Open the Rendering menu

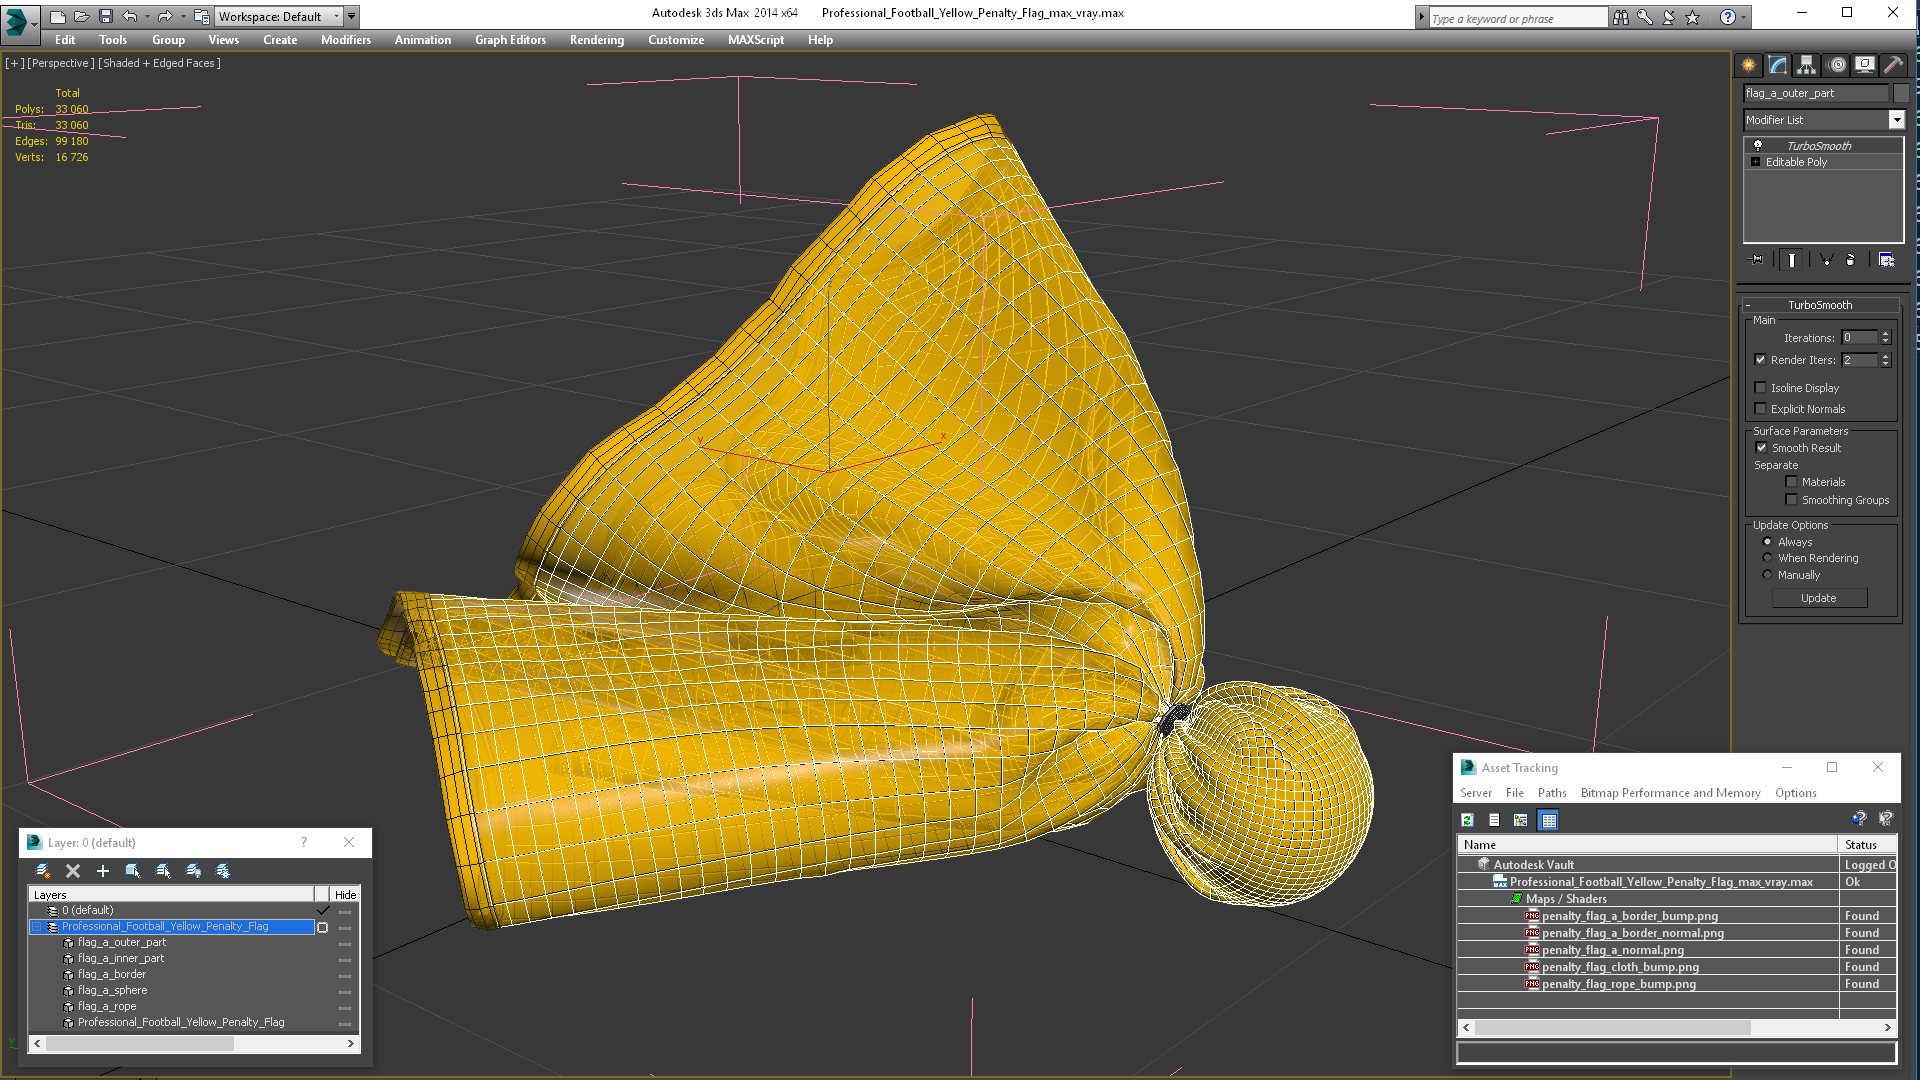(596, 40)
